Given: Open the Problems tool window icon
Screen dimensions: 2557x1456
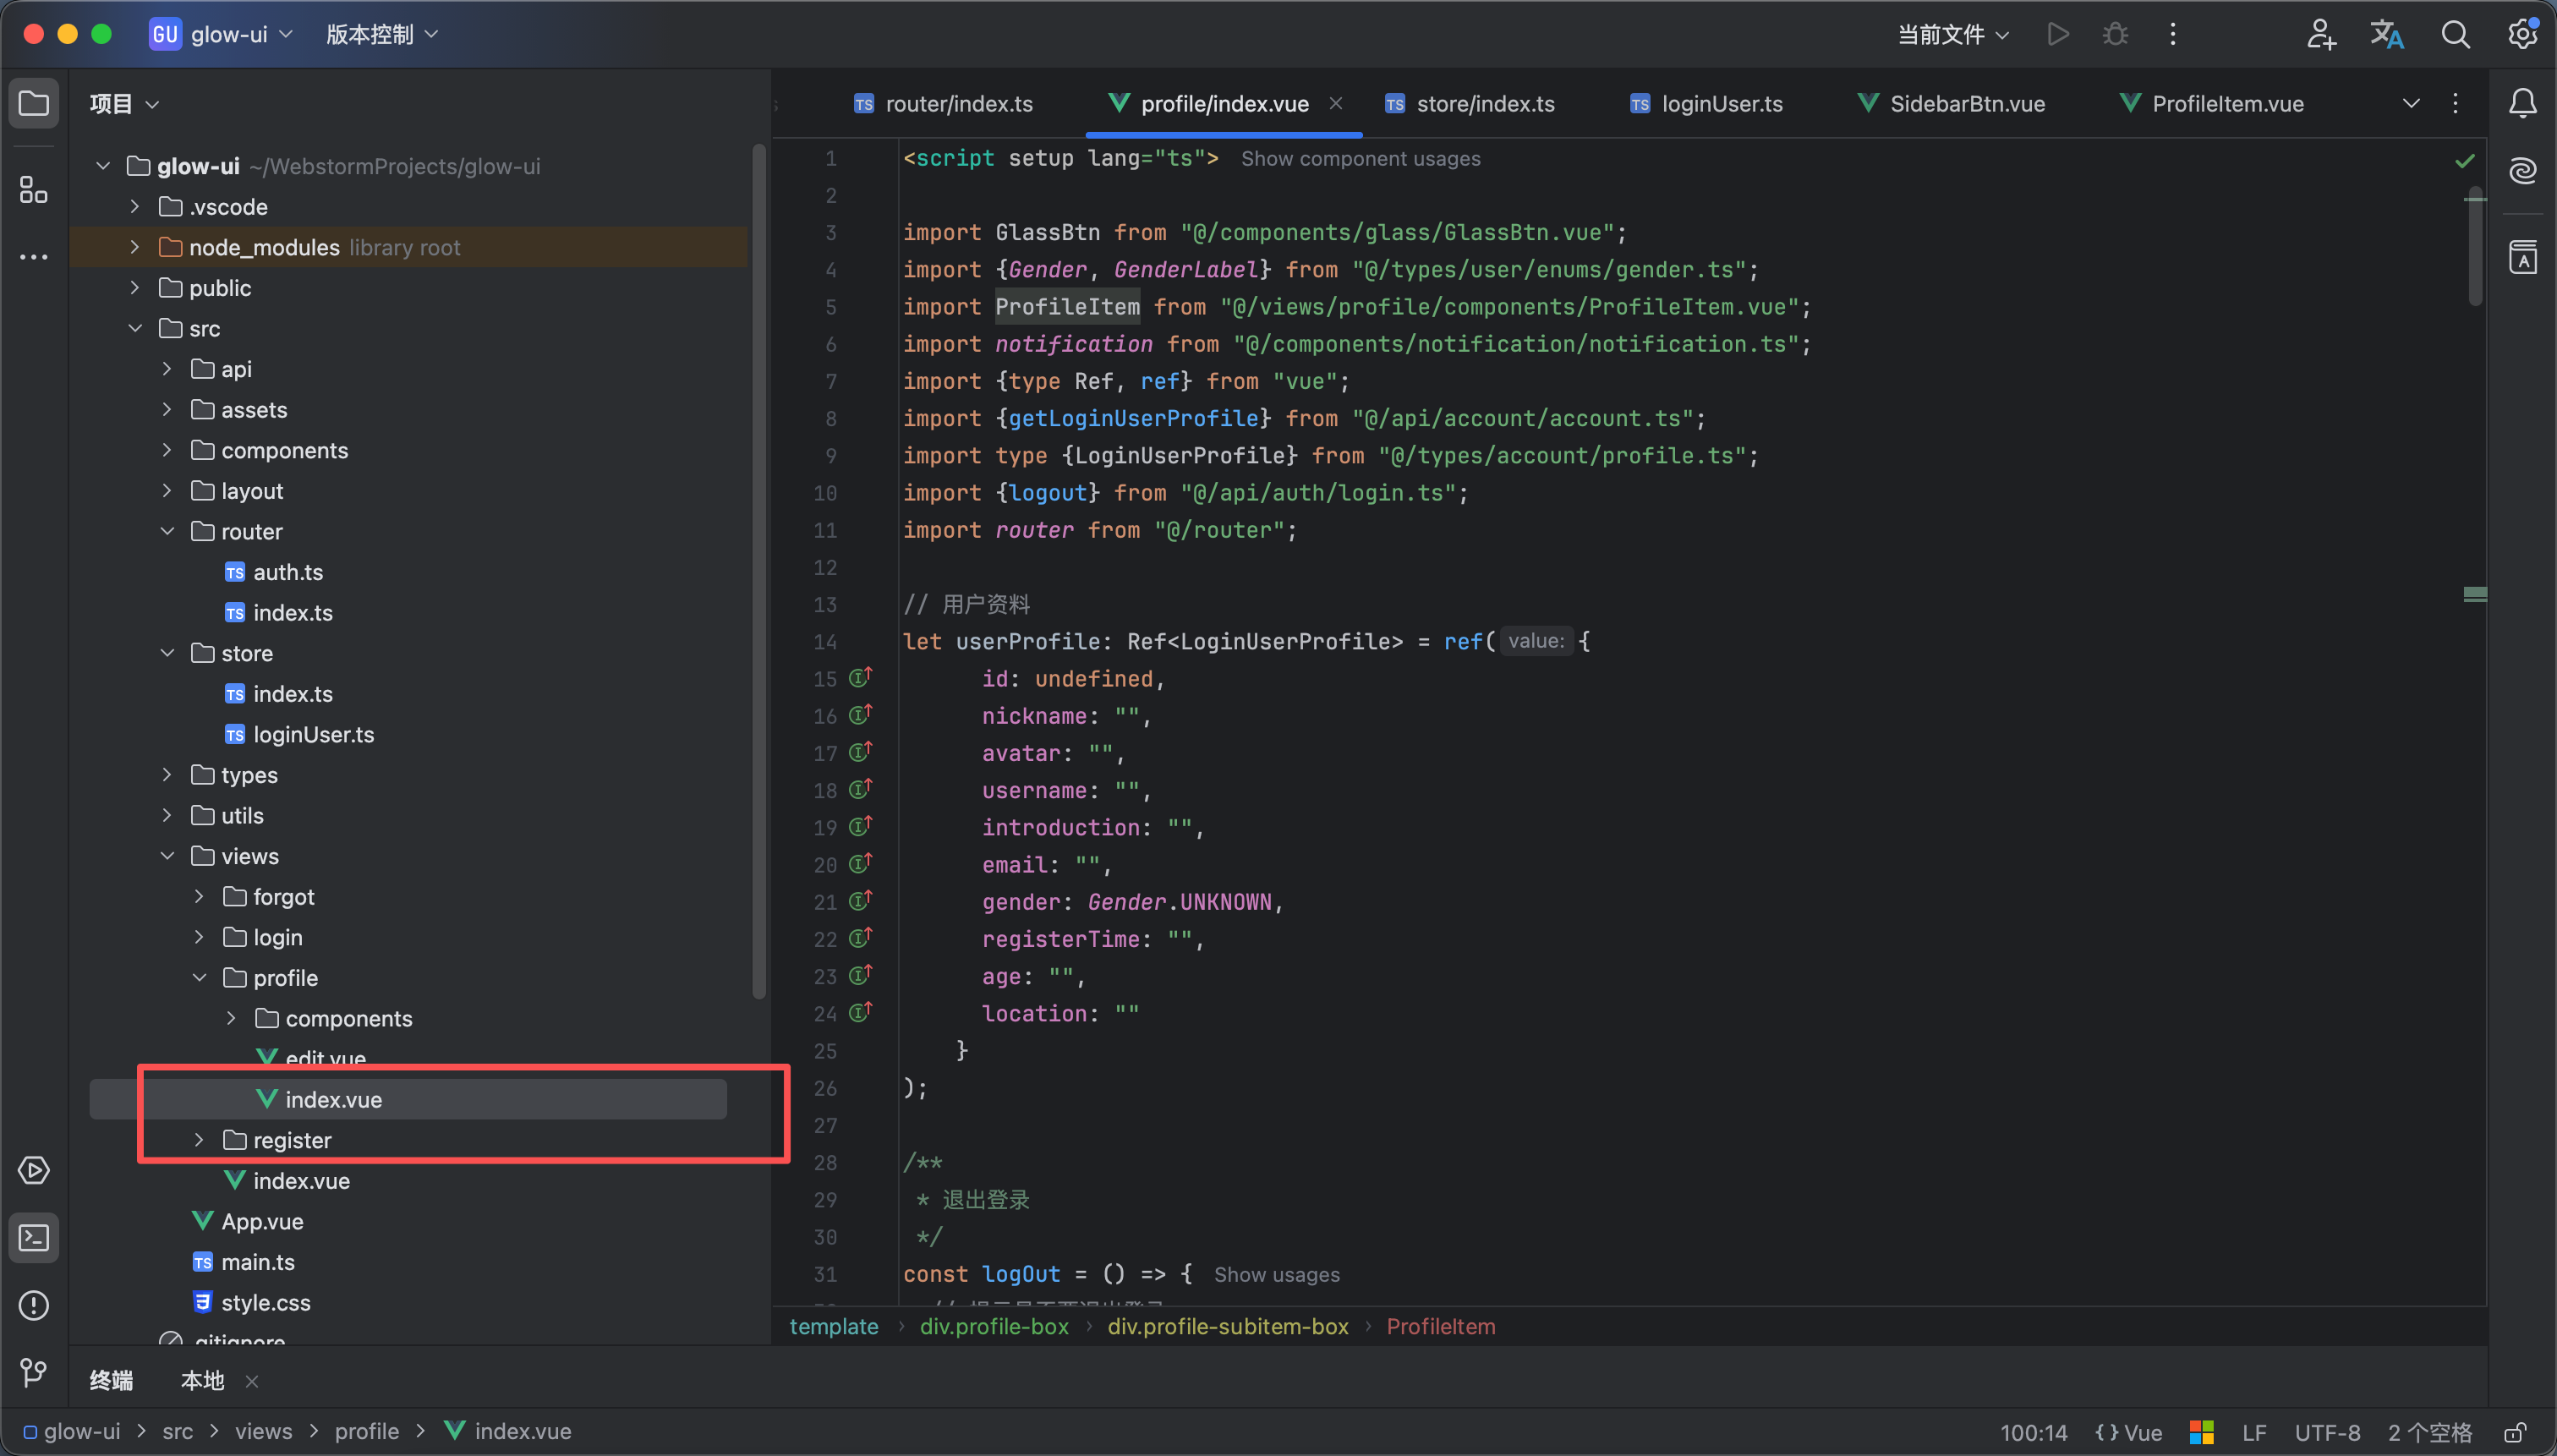Looking at the screenshot, I should point(33,1305).
